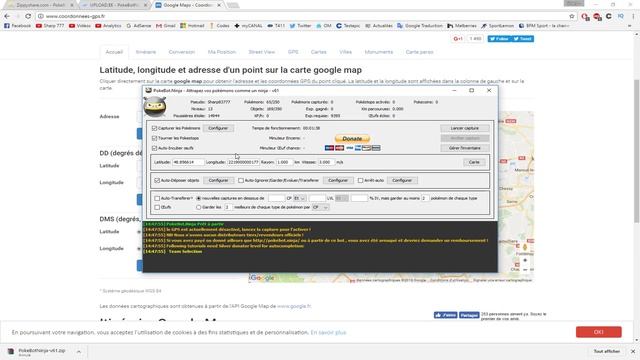Open the Ma Position tab
Screen dimensions: 640x360
point(222,52)
